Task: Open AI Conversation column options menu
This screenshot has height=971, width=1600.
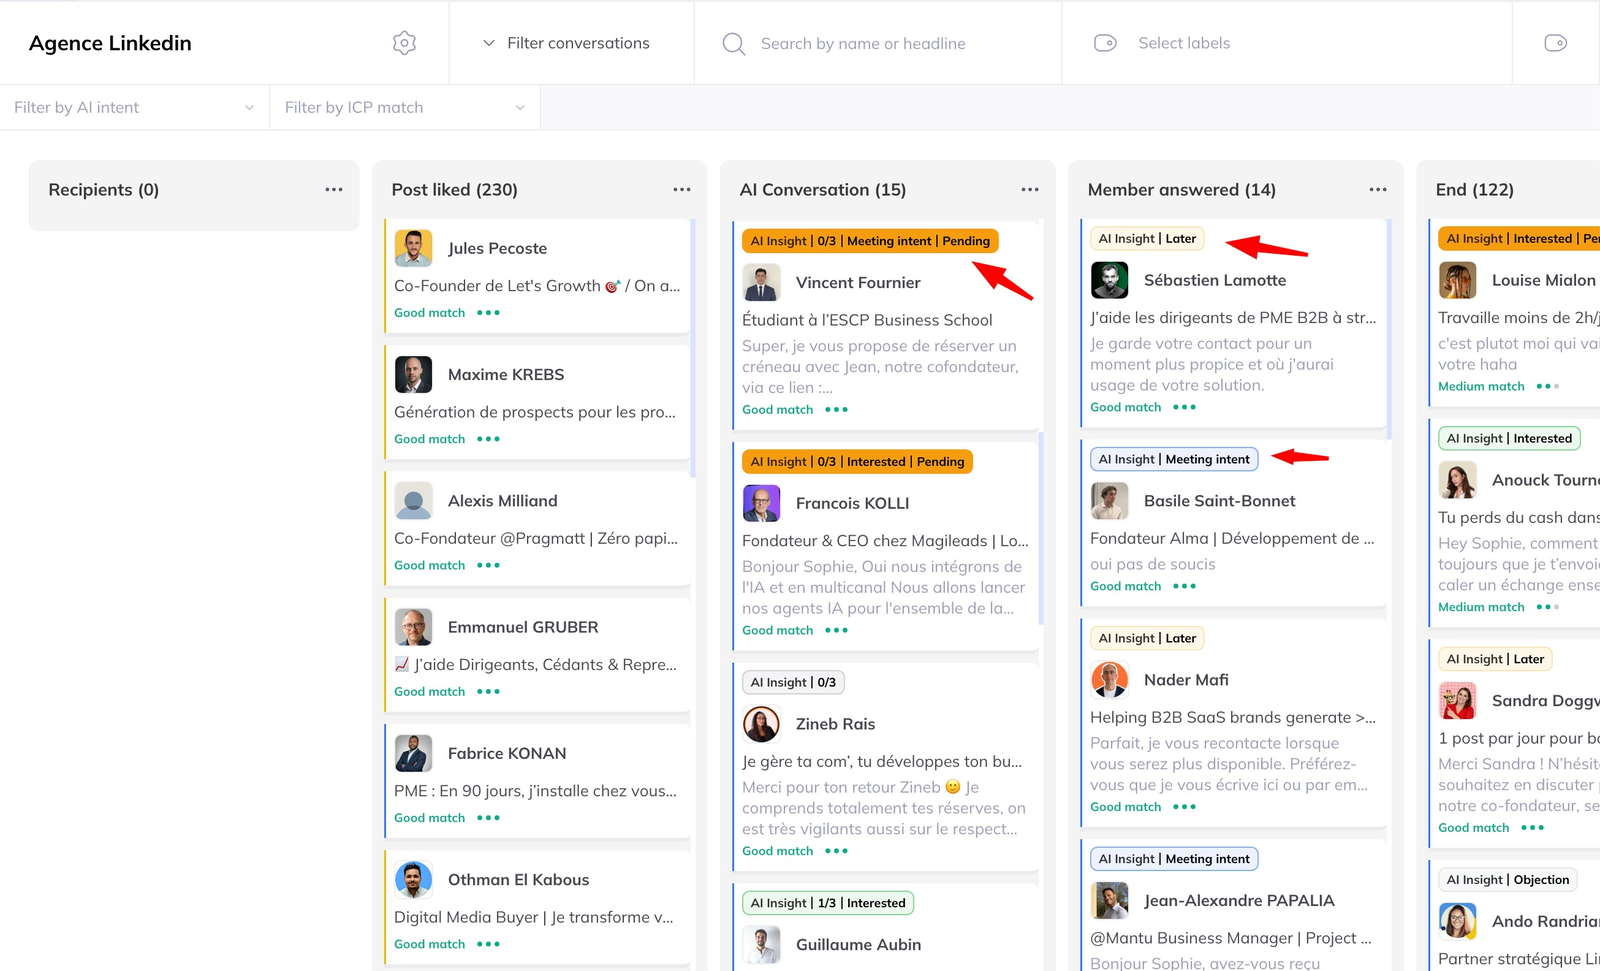Action: click(x=1030, y=189)
